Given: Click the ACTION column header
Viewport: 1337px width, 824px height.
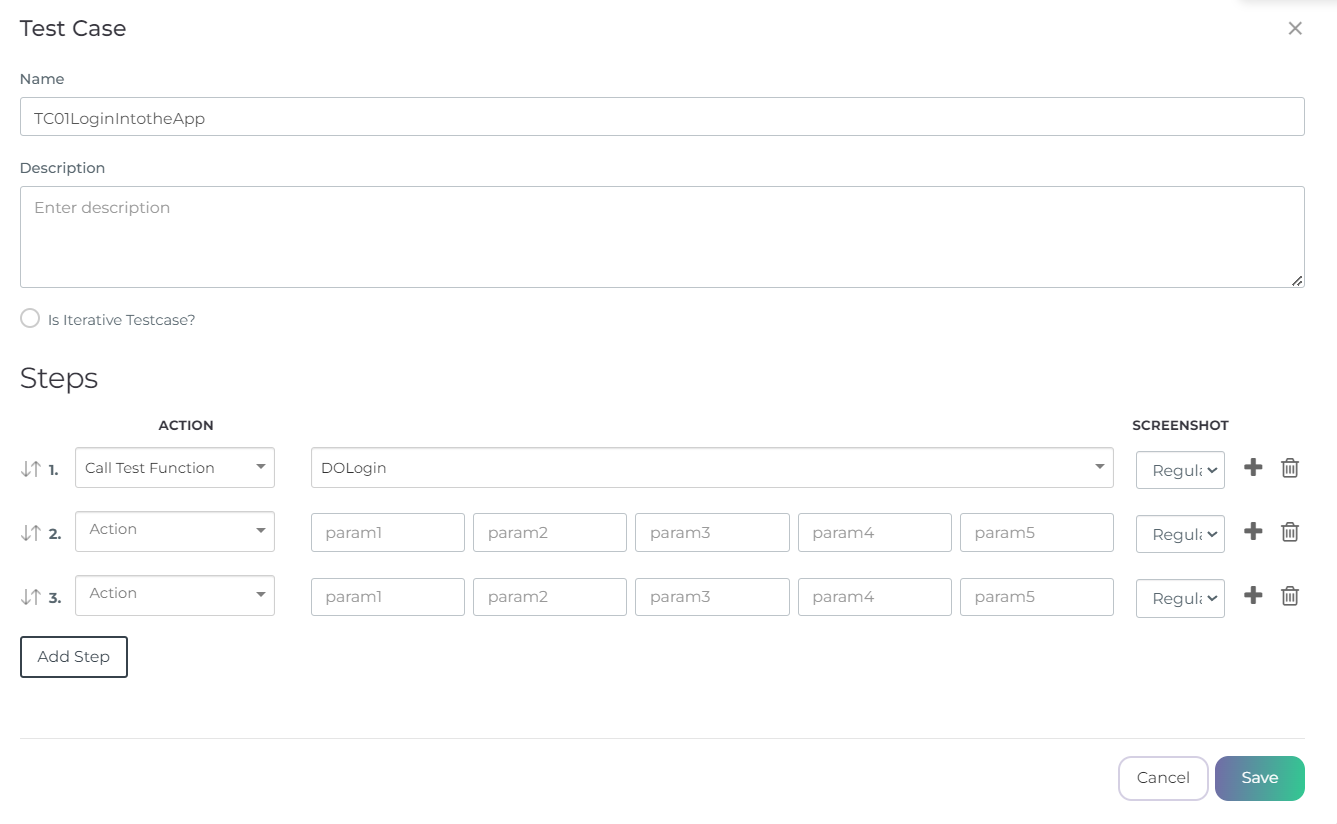Looking at the screenshot, I should [186, 425].
